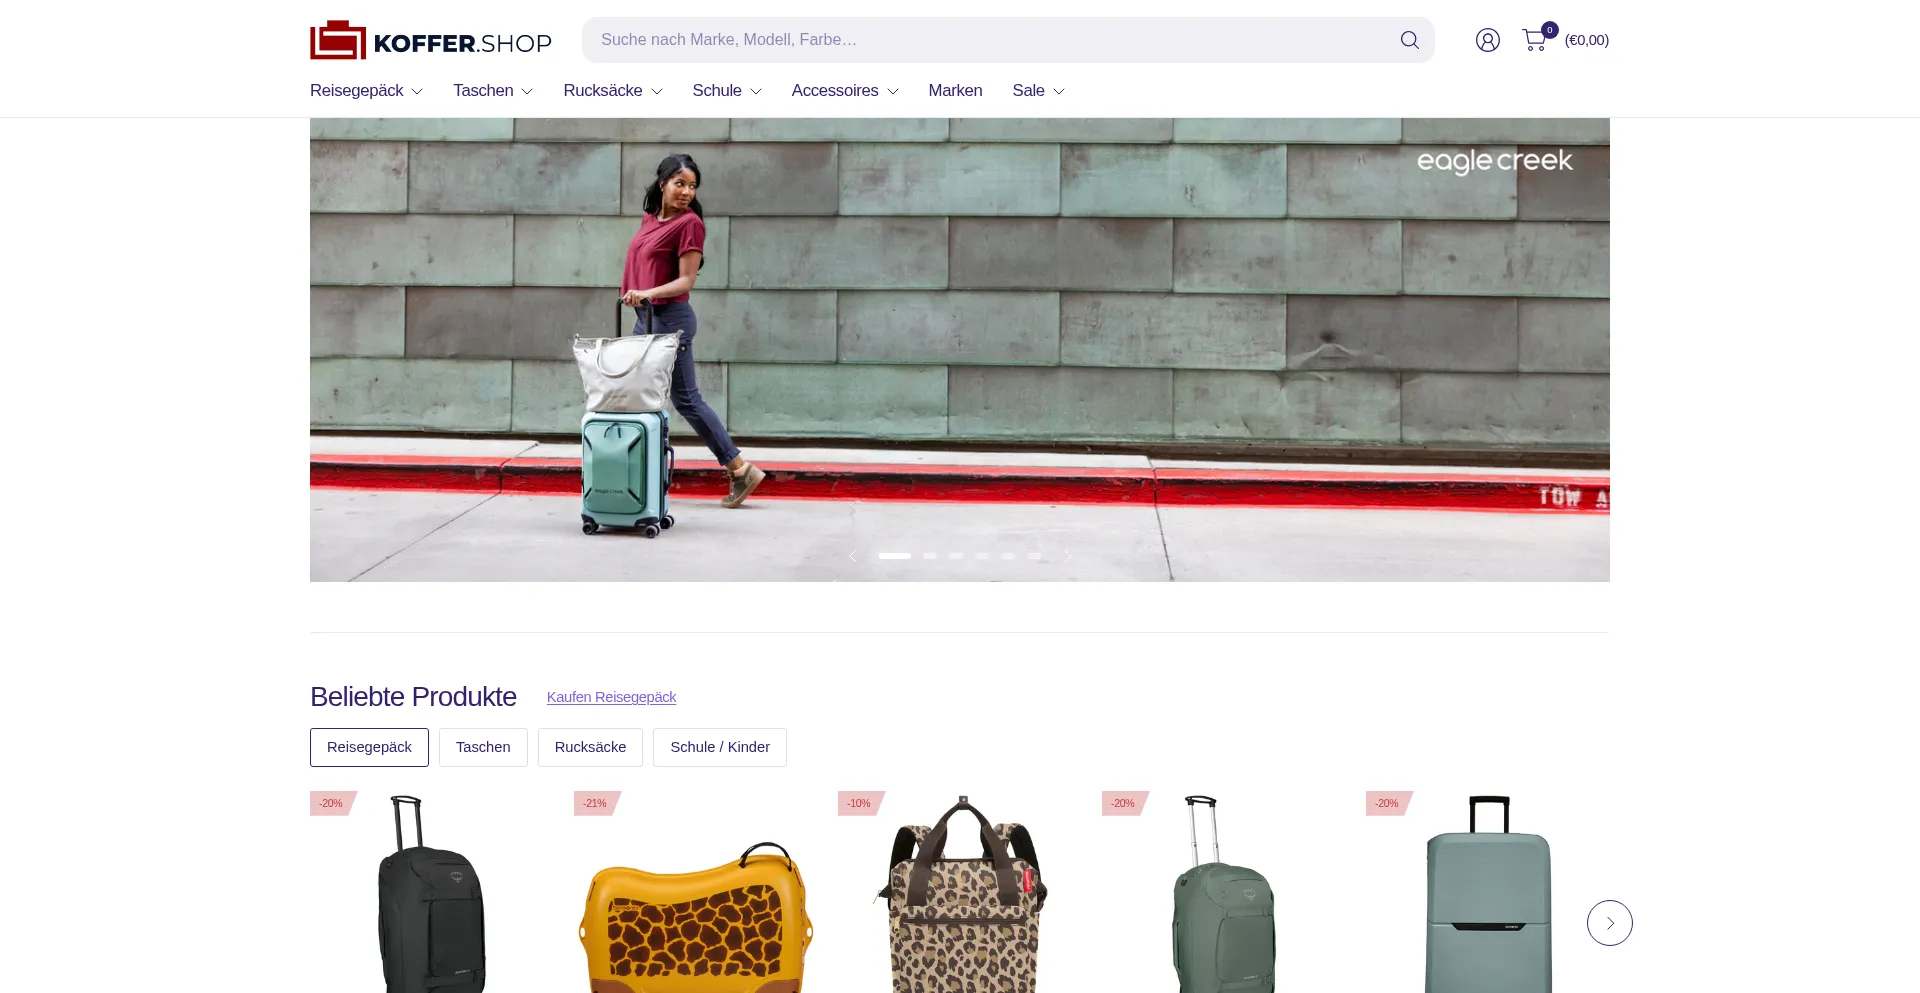Open the user account icon
The image size is (1920, 993).
click(x=1487, y=40)
